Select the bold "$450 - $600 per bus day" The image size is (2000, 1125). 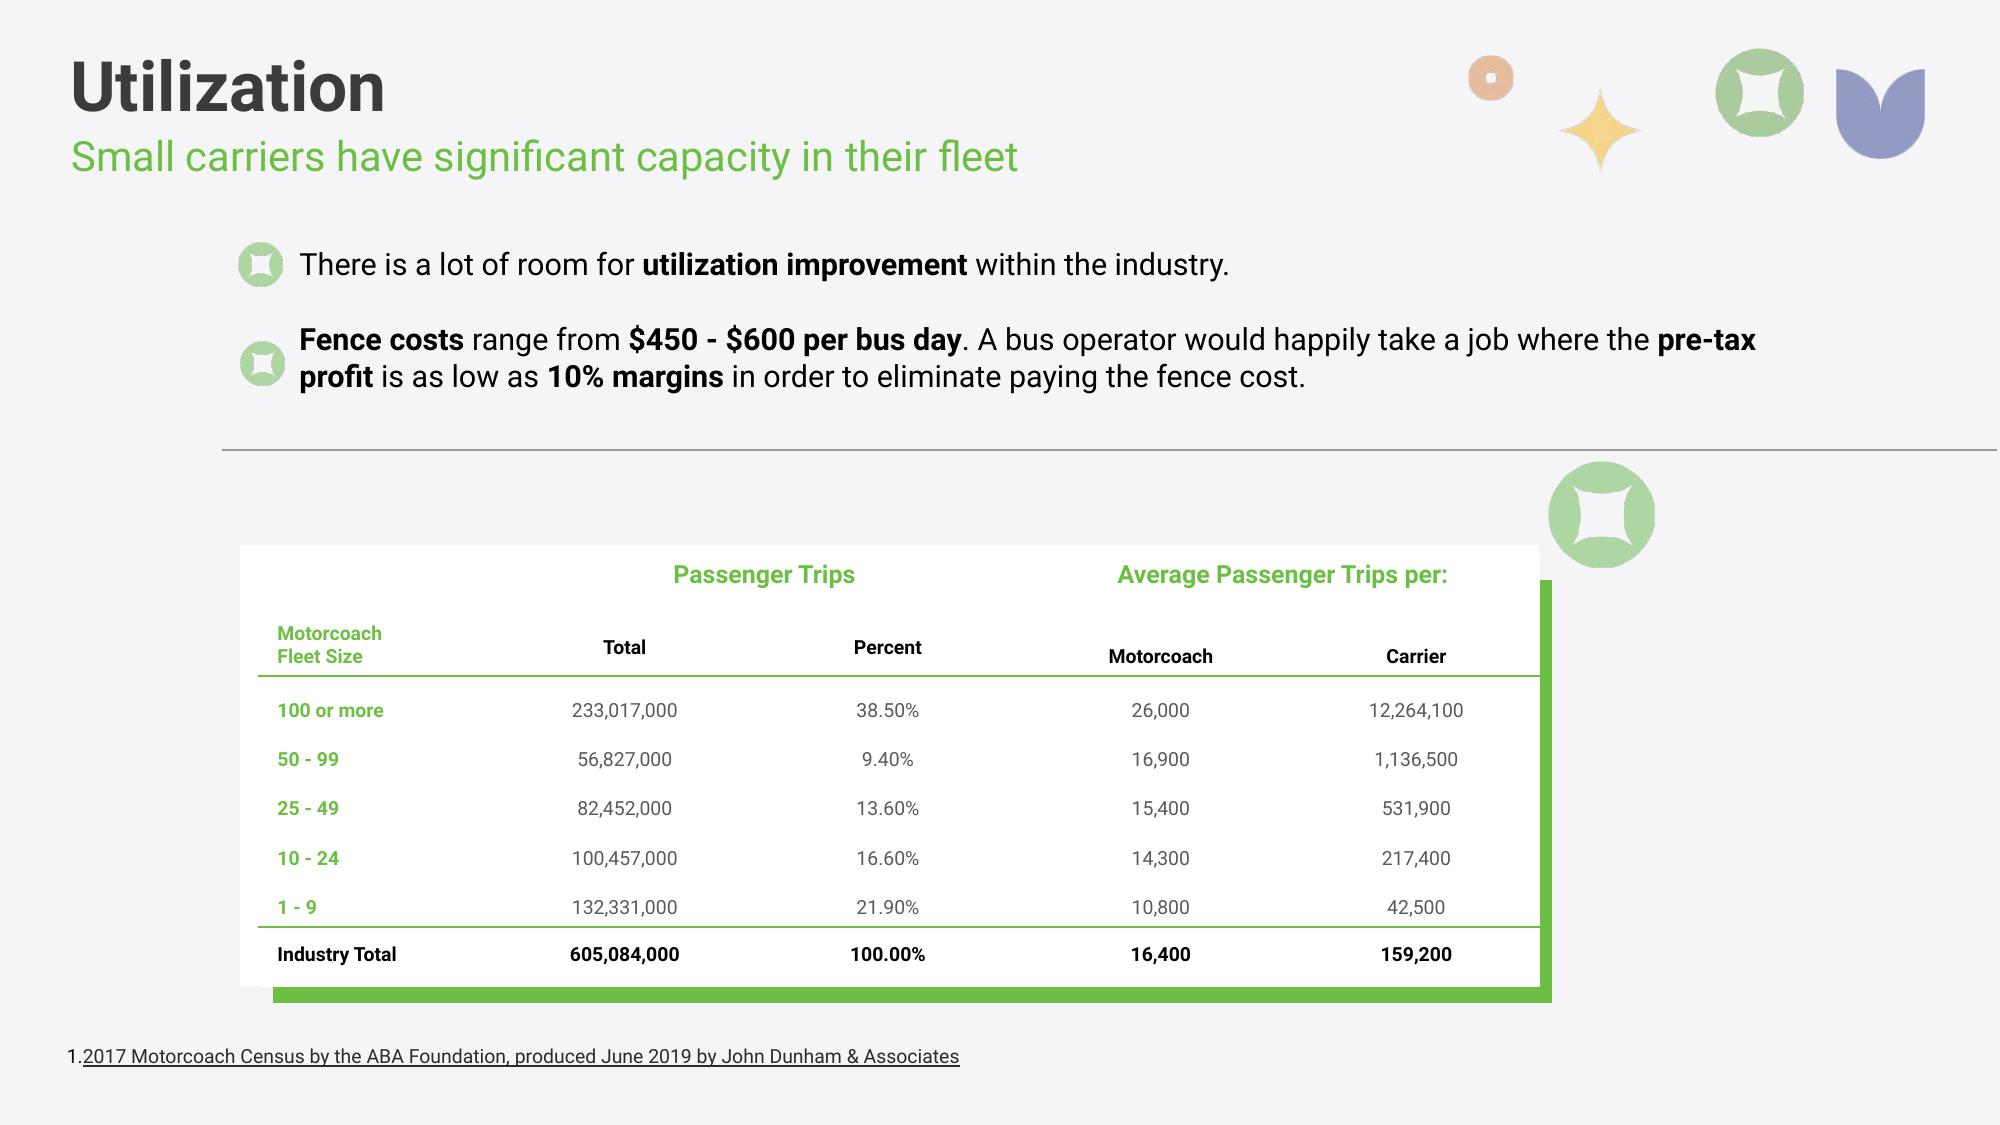tap(795, 340)
